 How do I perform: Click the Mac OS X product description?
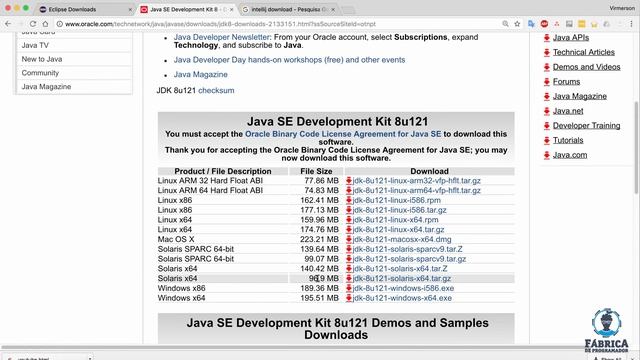(176, 239)
